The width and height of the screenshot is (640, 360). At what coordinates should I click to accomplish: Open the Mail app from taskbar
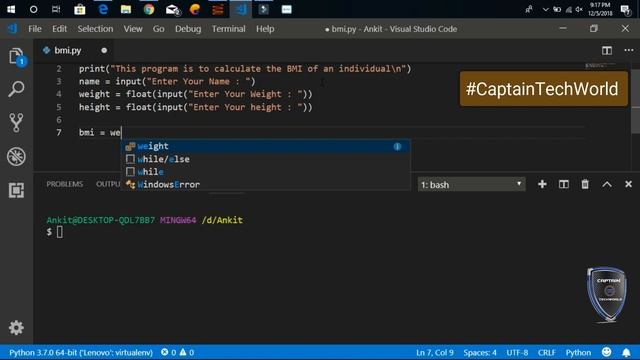point(173,9)
